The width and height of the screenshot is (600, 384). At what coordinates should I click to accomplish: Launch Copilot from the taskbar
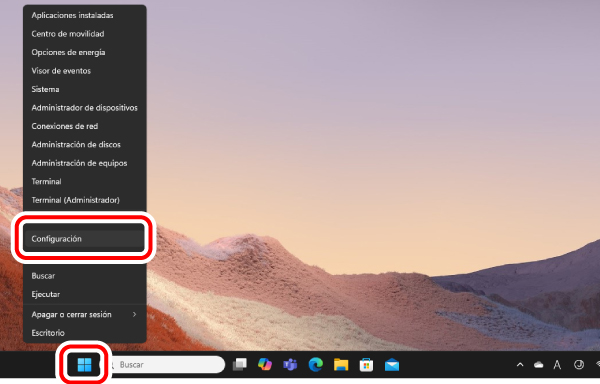click(265, 364)
